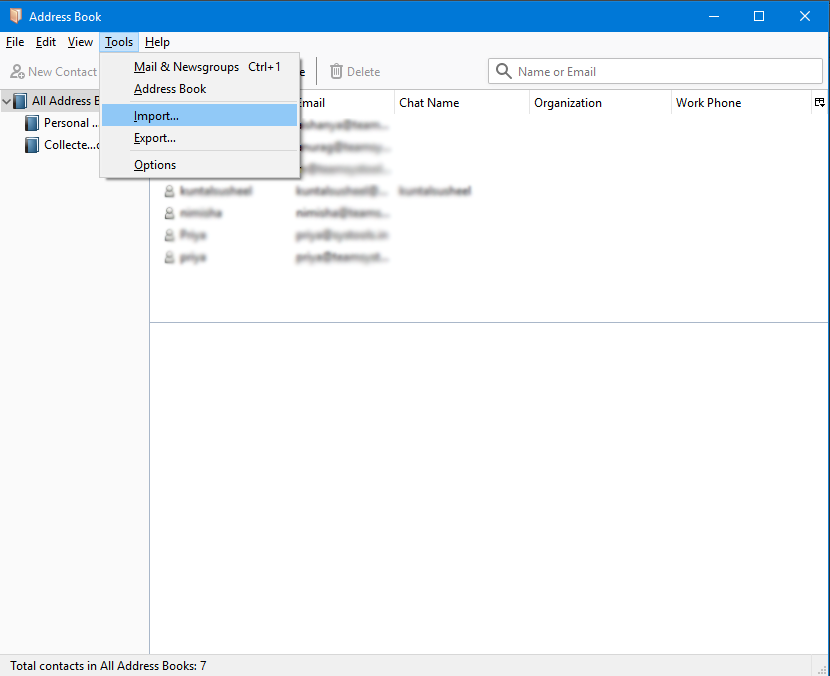This screenshot has height=676, width=830.
Task: Click the nimisha contact person icon
Action: click(x=169, y=213)
